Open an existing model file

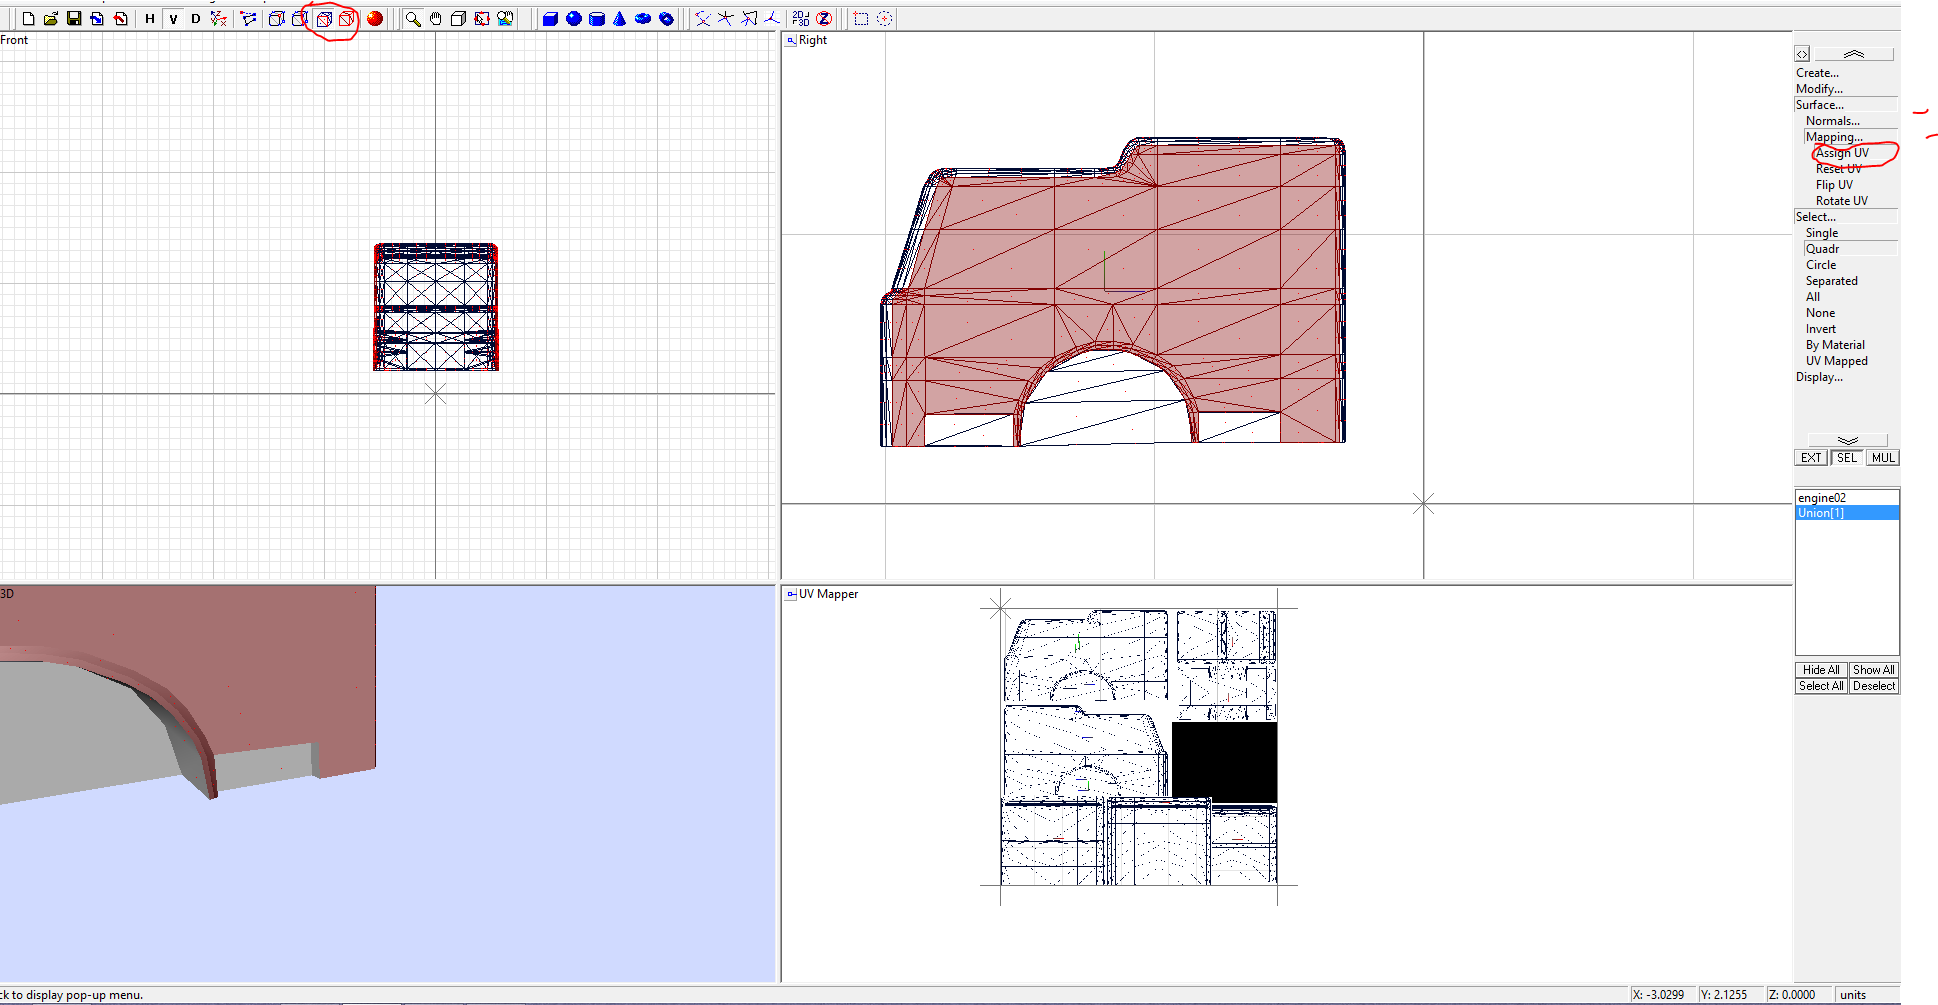point(51,18)
